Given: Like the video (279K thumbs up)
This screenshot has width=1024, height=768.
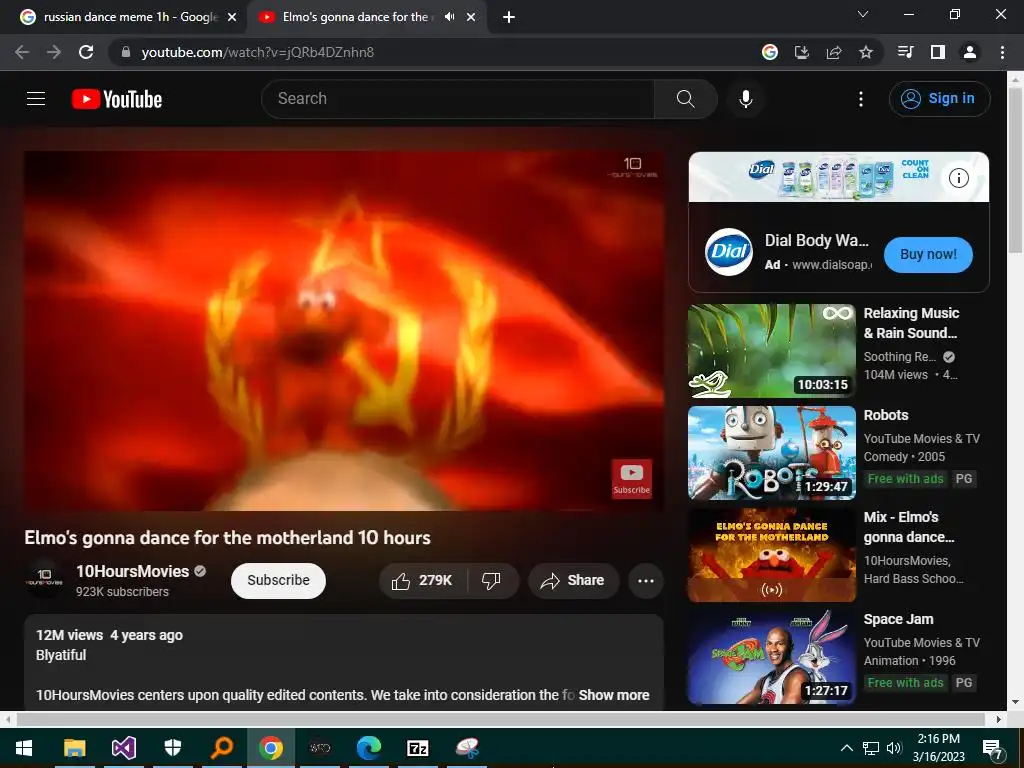Looking at the screenshot, I should pyautogui.click(x=422, y=581).
